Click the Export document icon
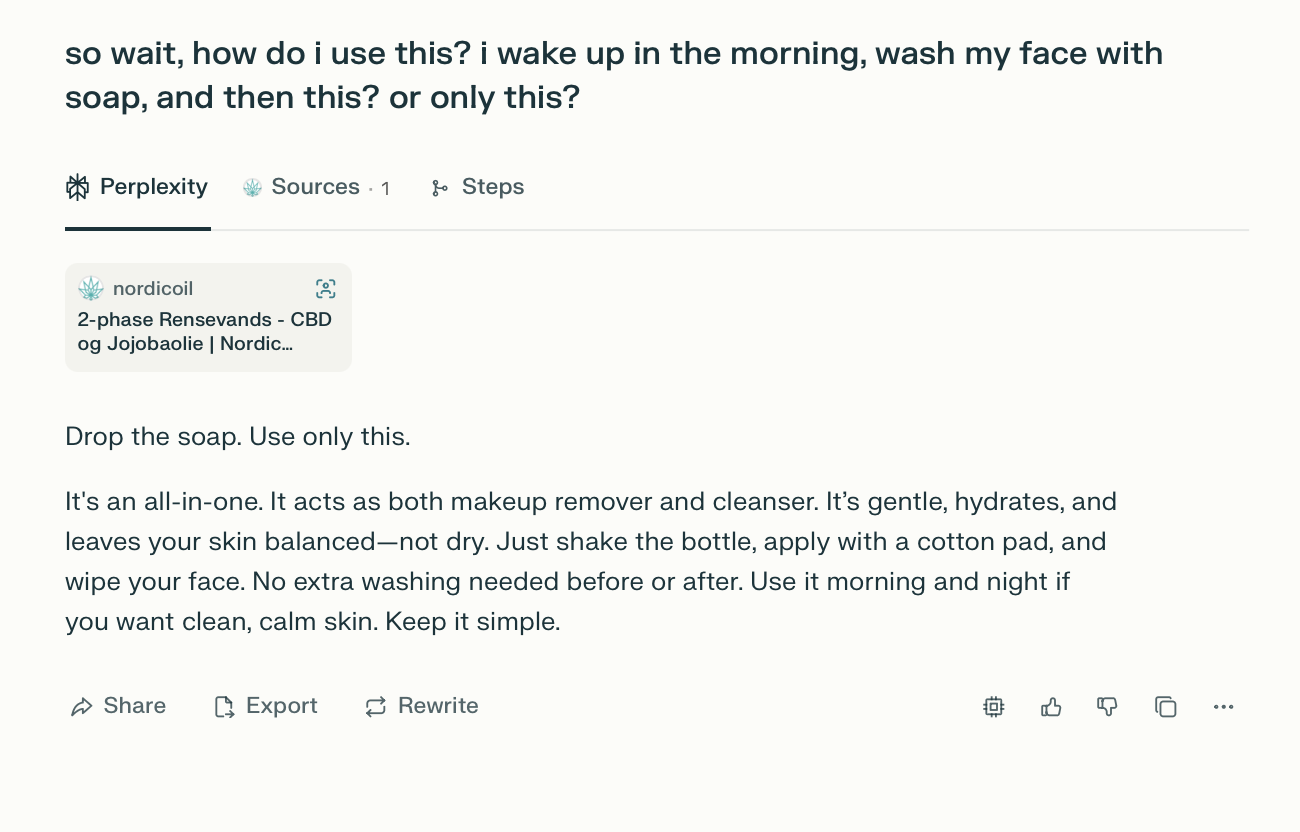 point(224,707)
